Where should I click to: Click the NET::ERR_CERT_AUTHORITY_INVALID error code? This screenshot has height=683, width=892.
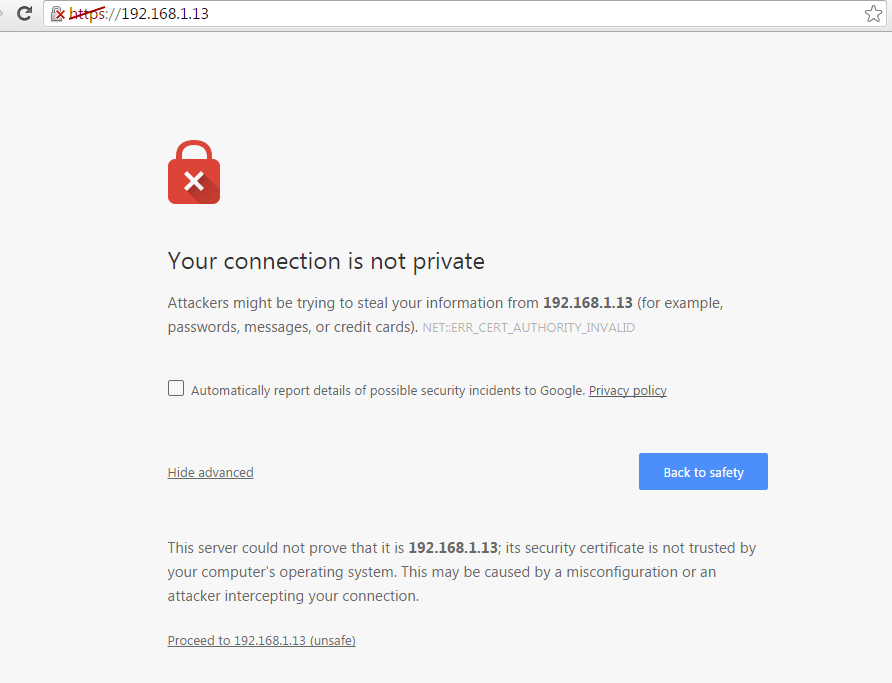[528, 328]
